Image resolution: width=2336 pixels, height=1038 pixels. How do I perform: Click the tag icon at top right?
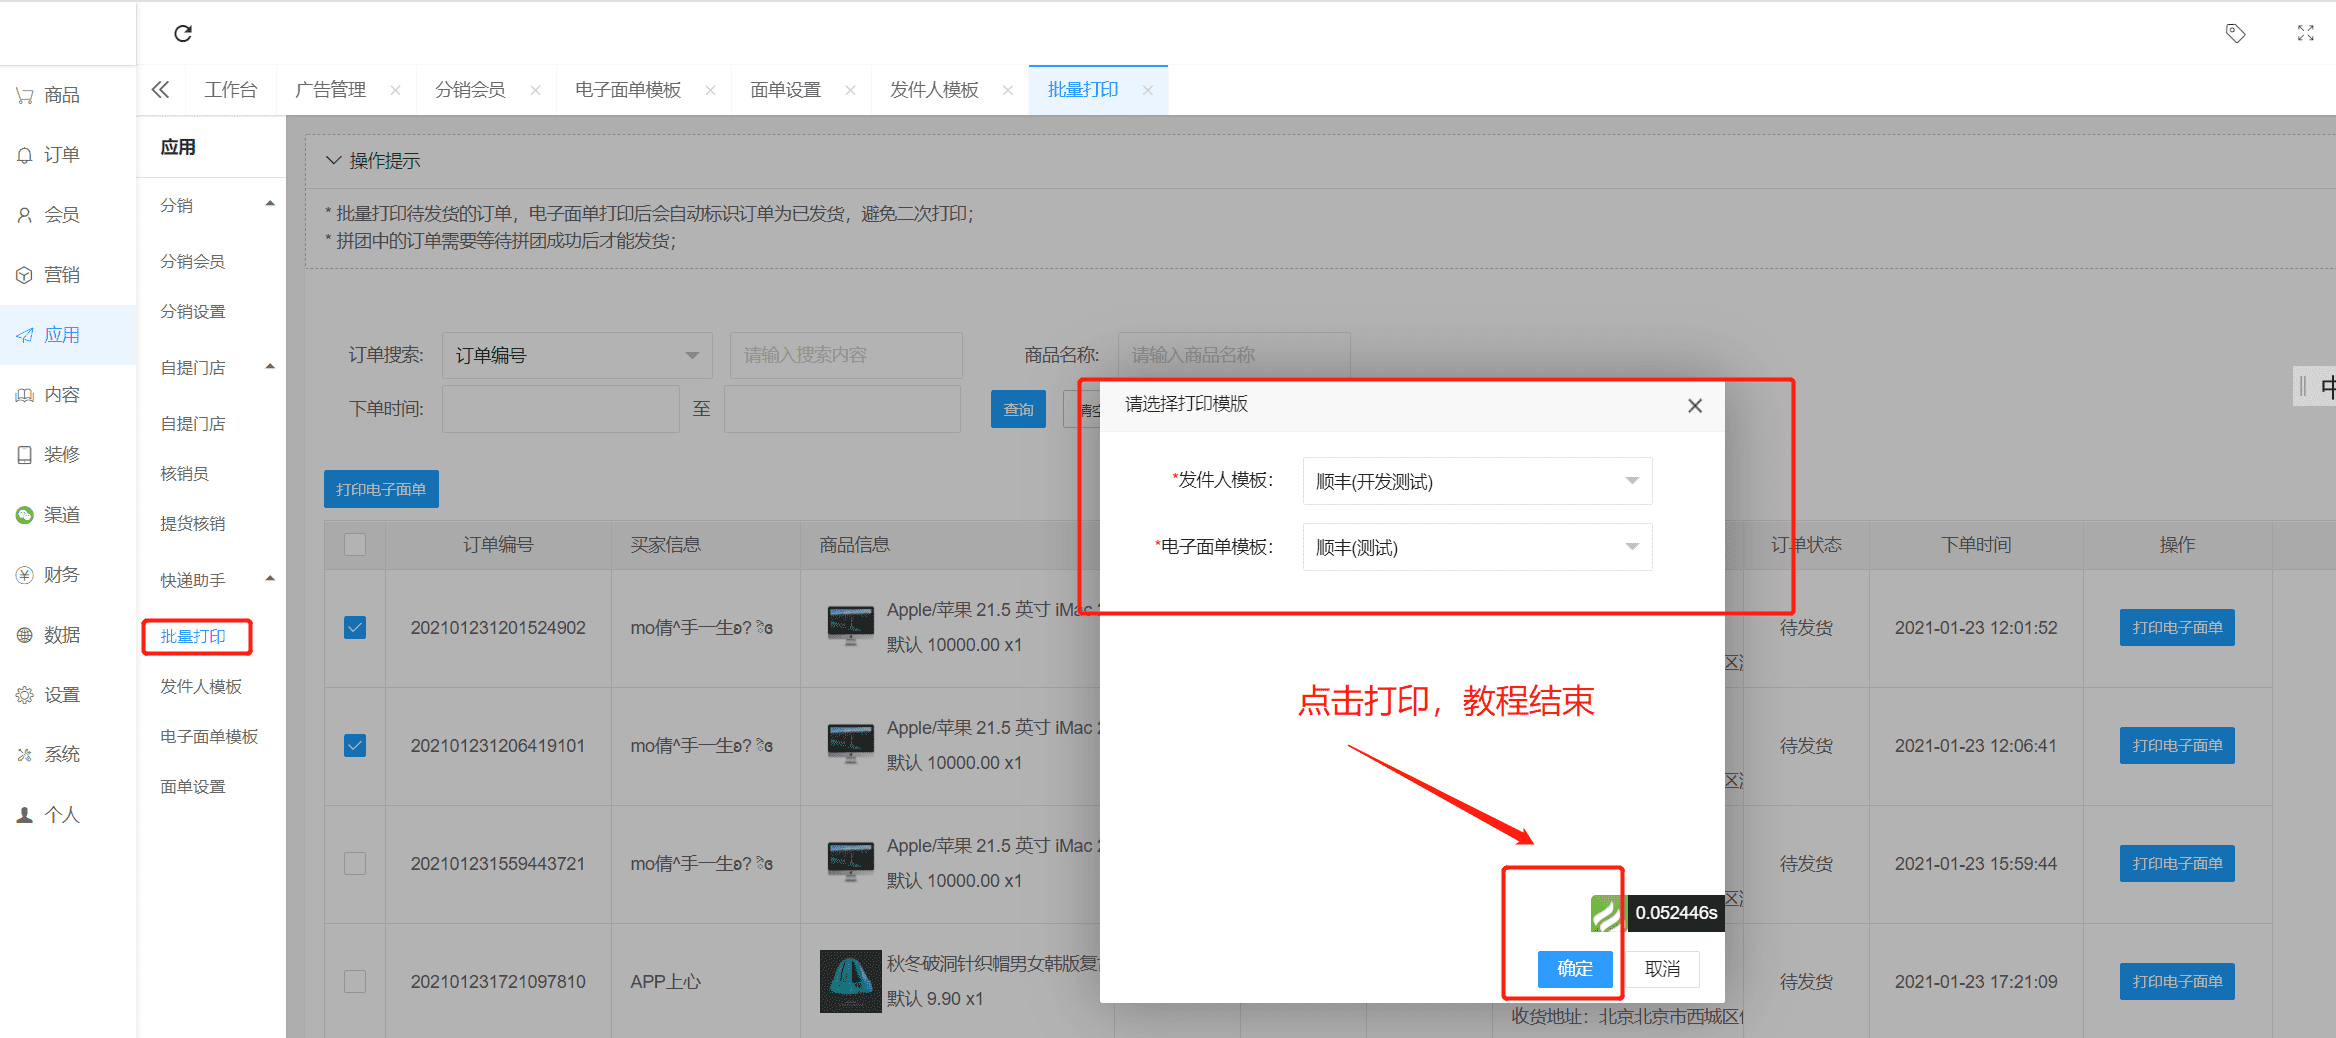(2235, 34)
